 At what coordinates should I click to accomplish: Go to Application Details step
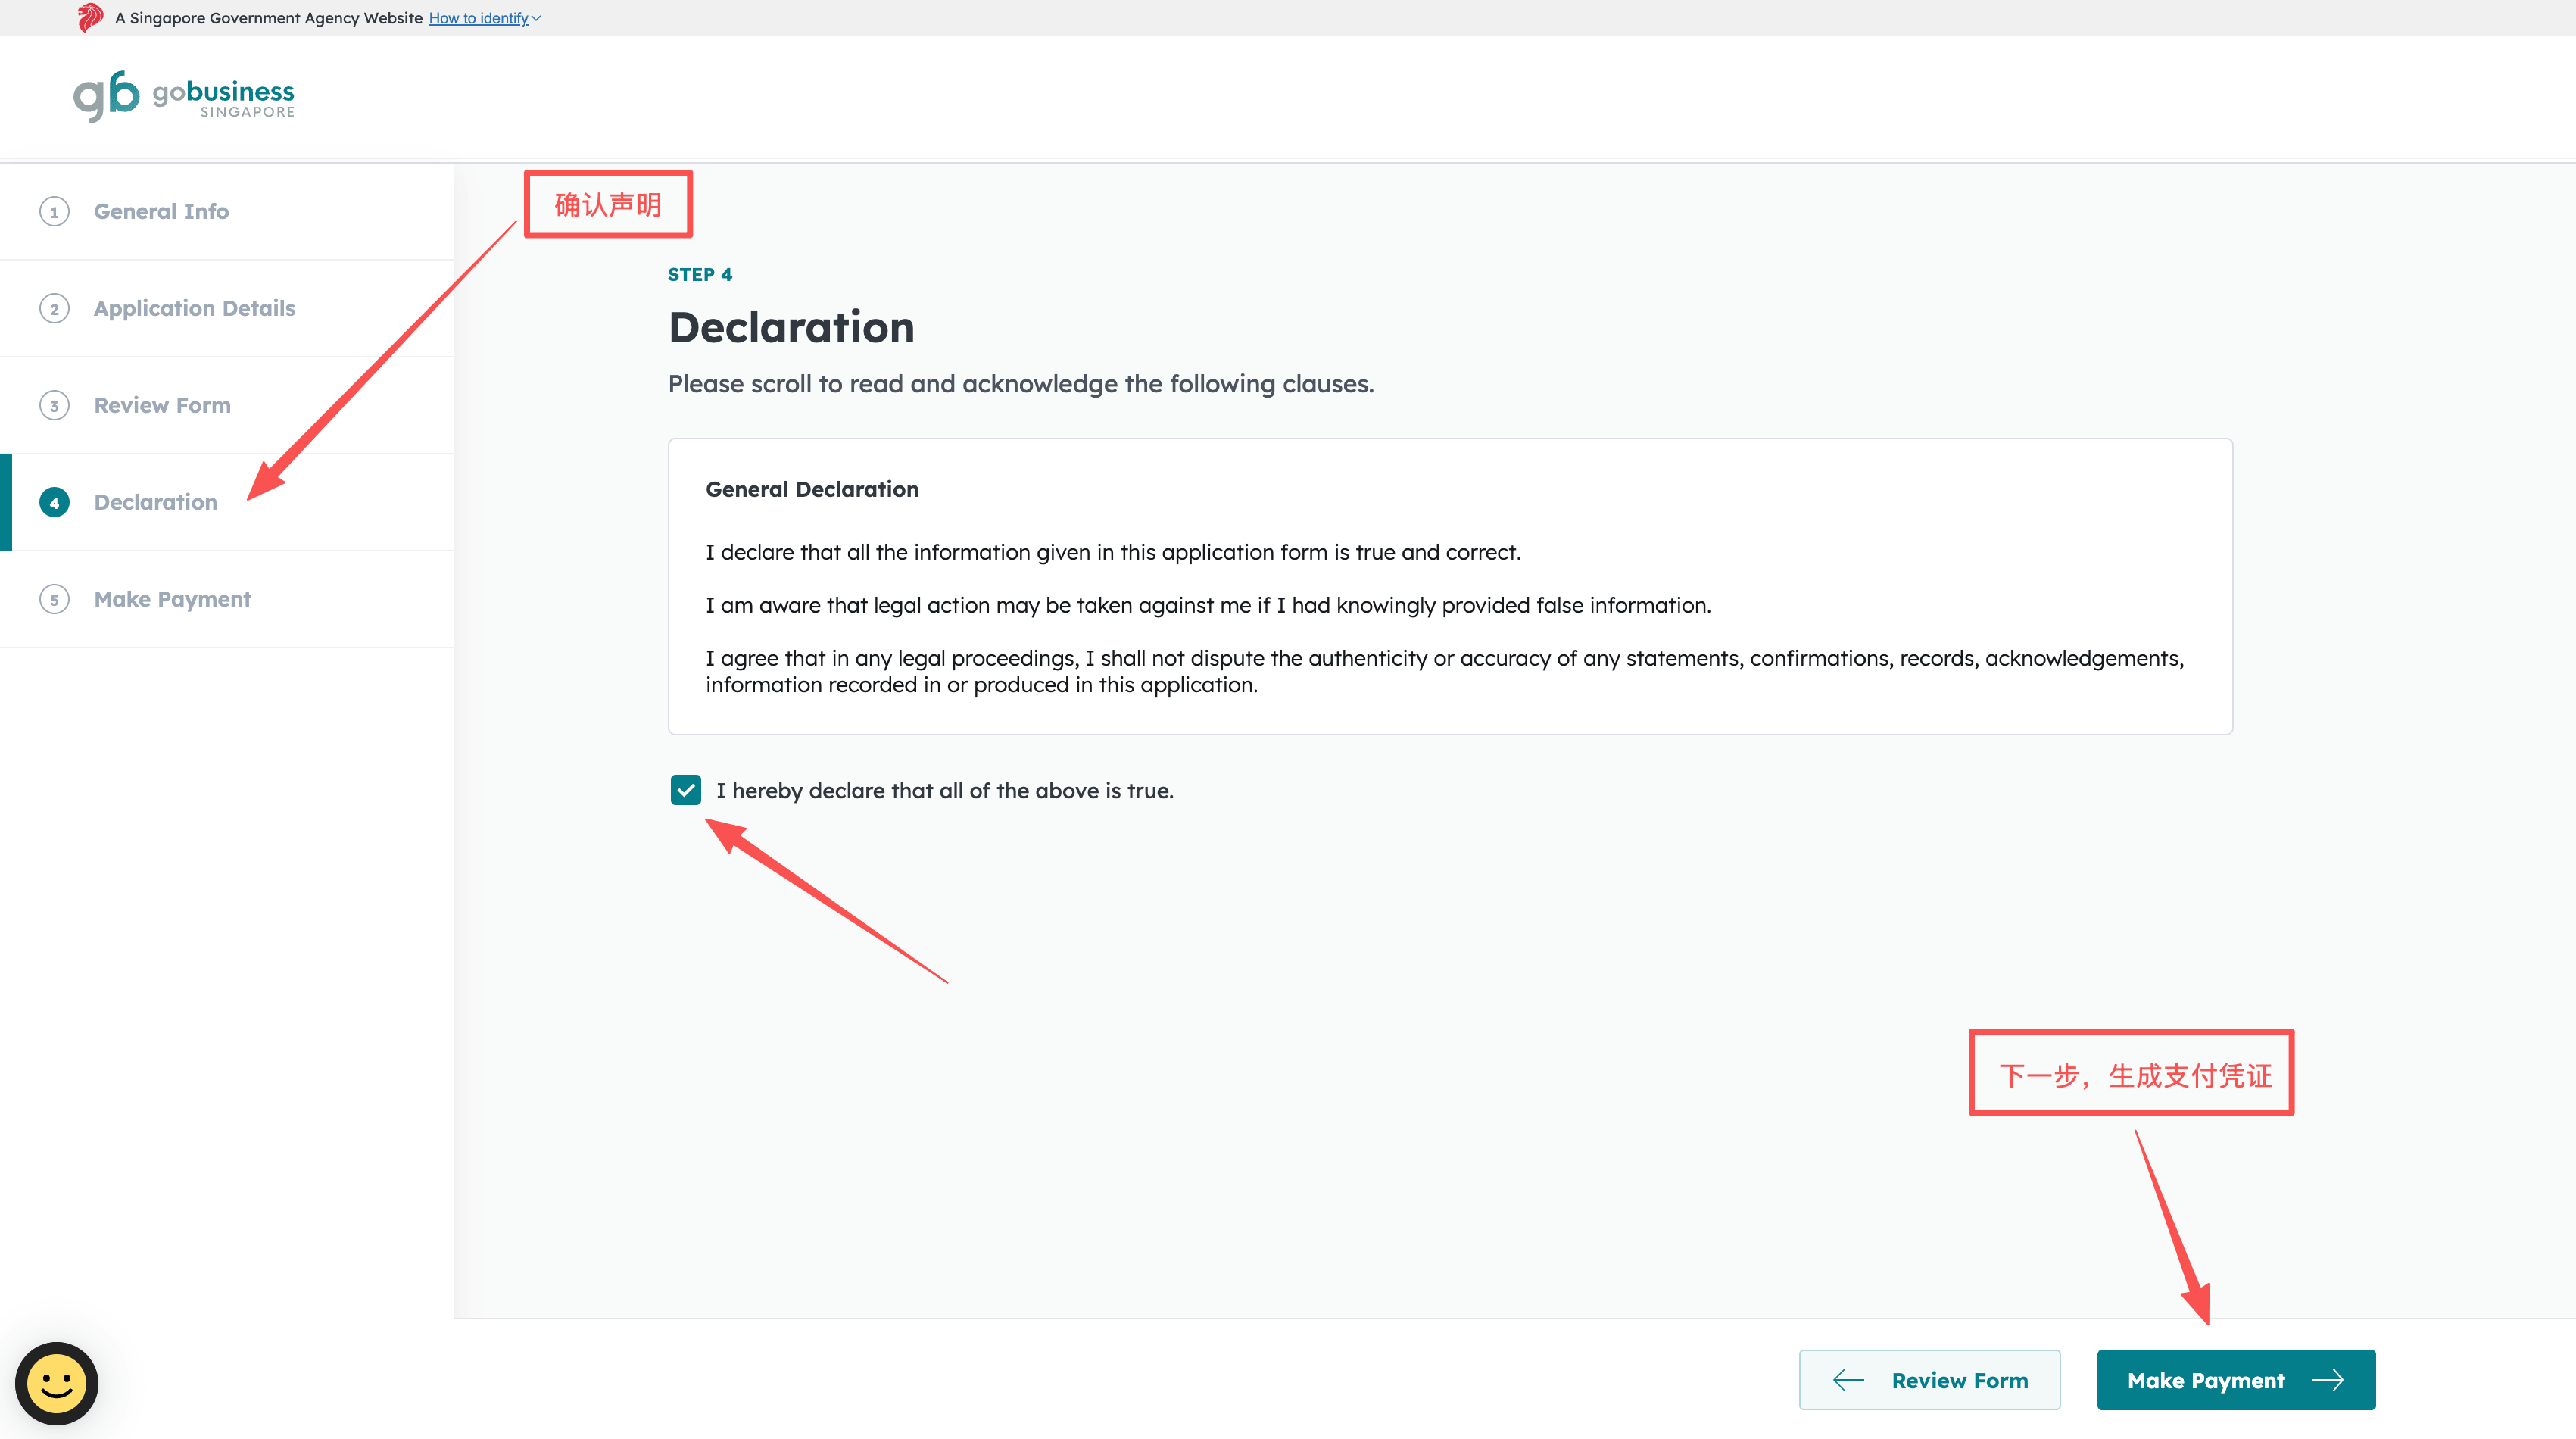(x=194, y=309)
